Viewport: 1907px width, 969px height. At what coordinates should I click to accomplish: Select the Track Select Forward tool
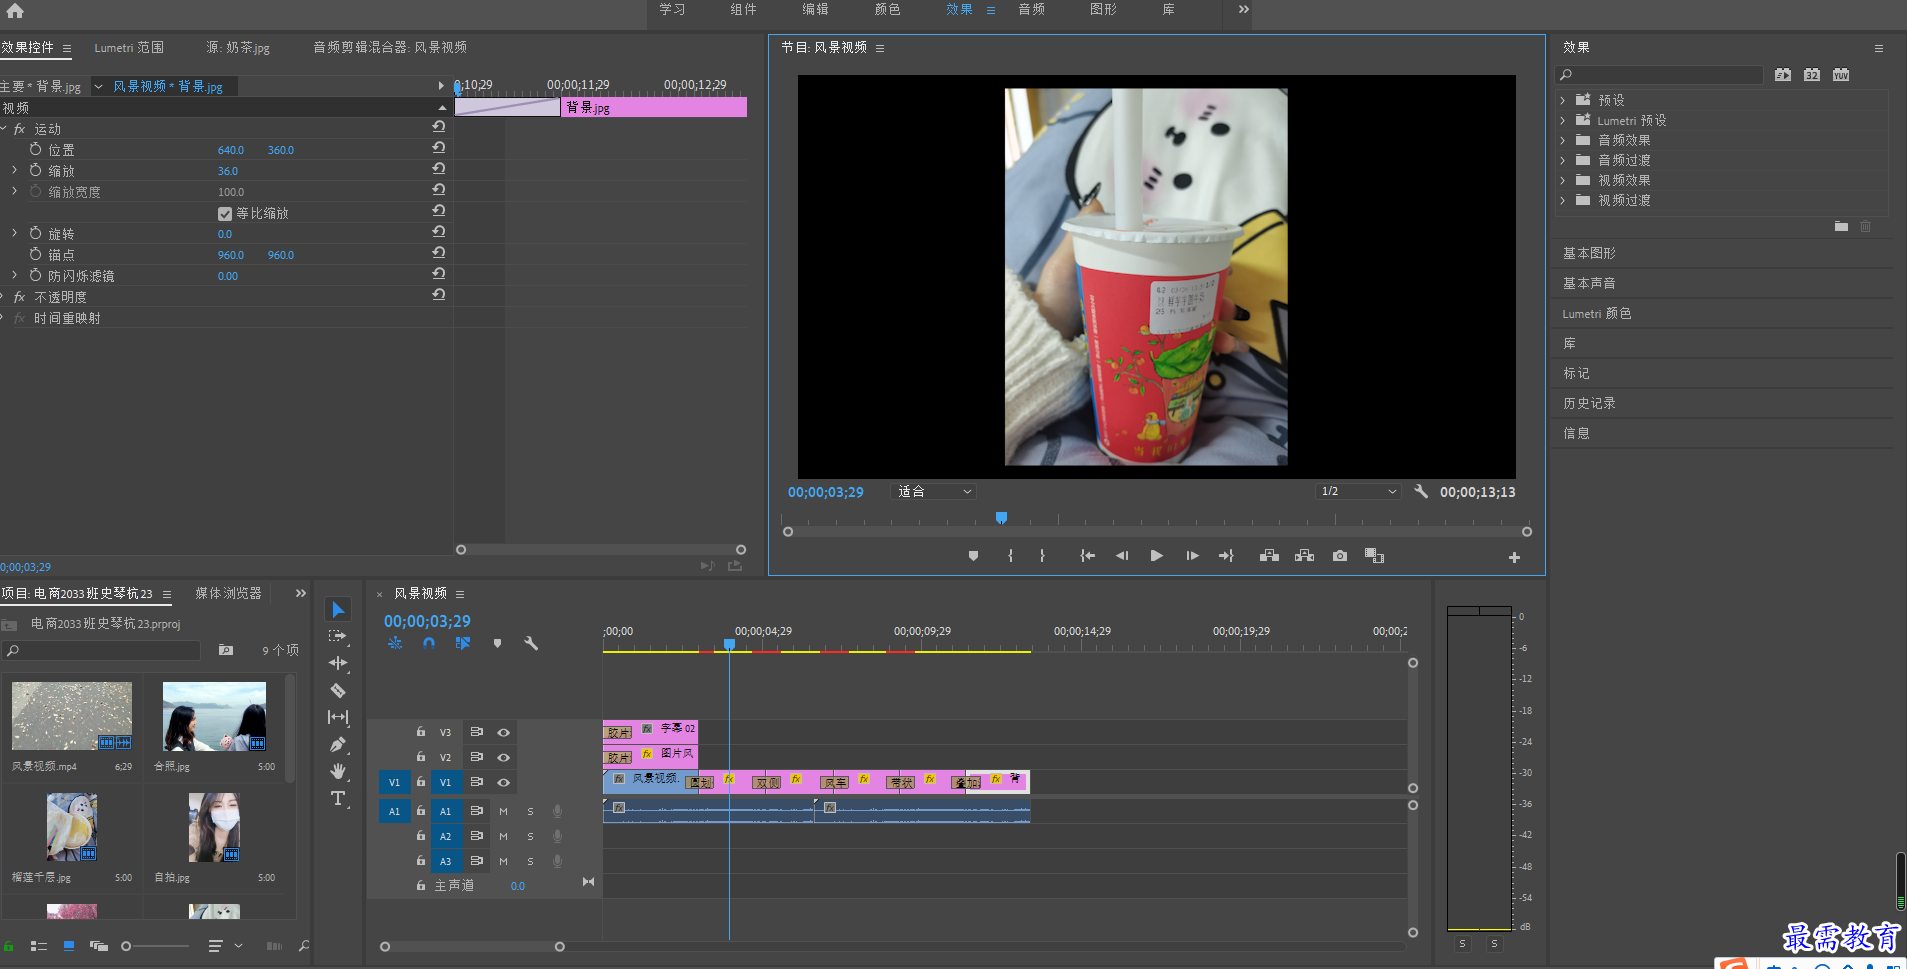point(338,636)
